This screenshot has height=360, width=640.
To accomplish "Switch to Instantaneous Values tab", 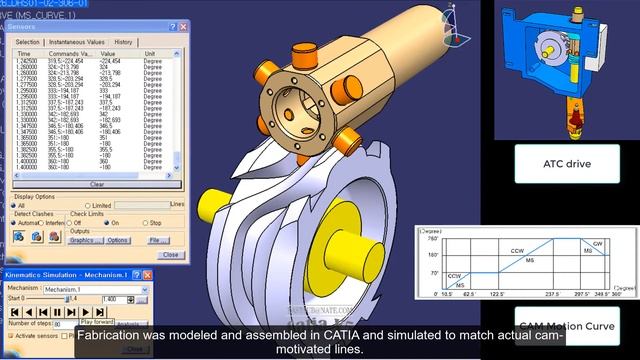I will 77,42.
